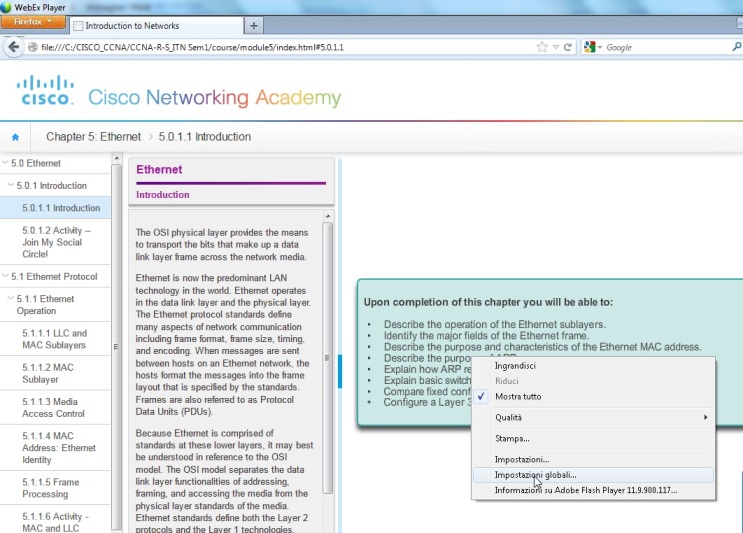Click 'Identify the major fields' bullet
Viewport: 743px width, 533px height.
click(487, 336)
